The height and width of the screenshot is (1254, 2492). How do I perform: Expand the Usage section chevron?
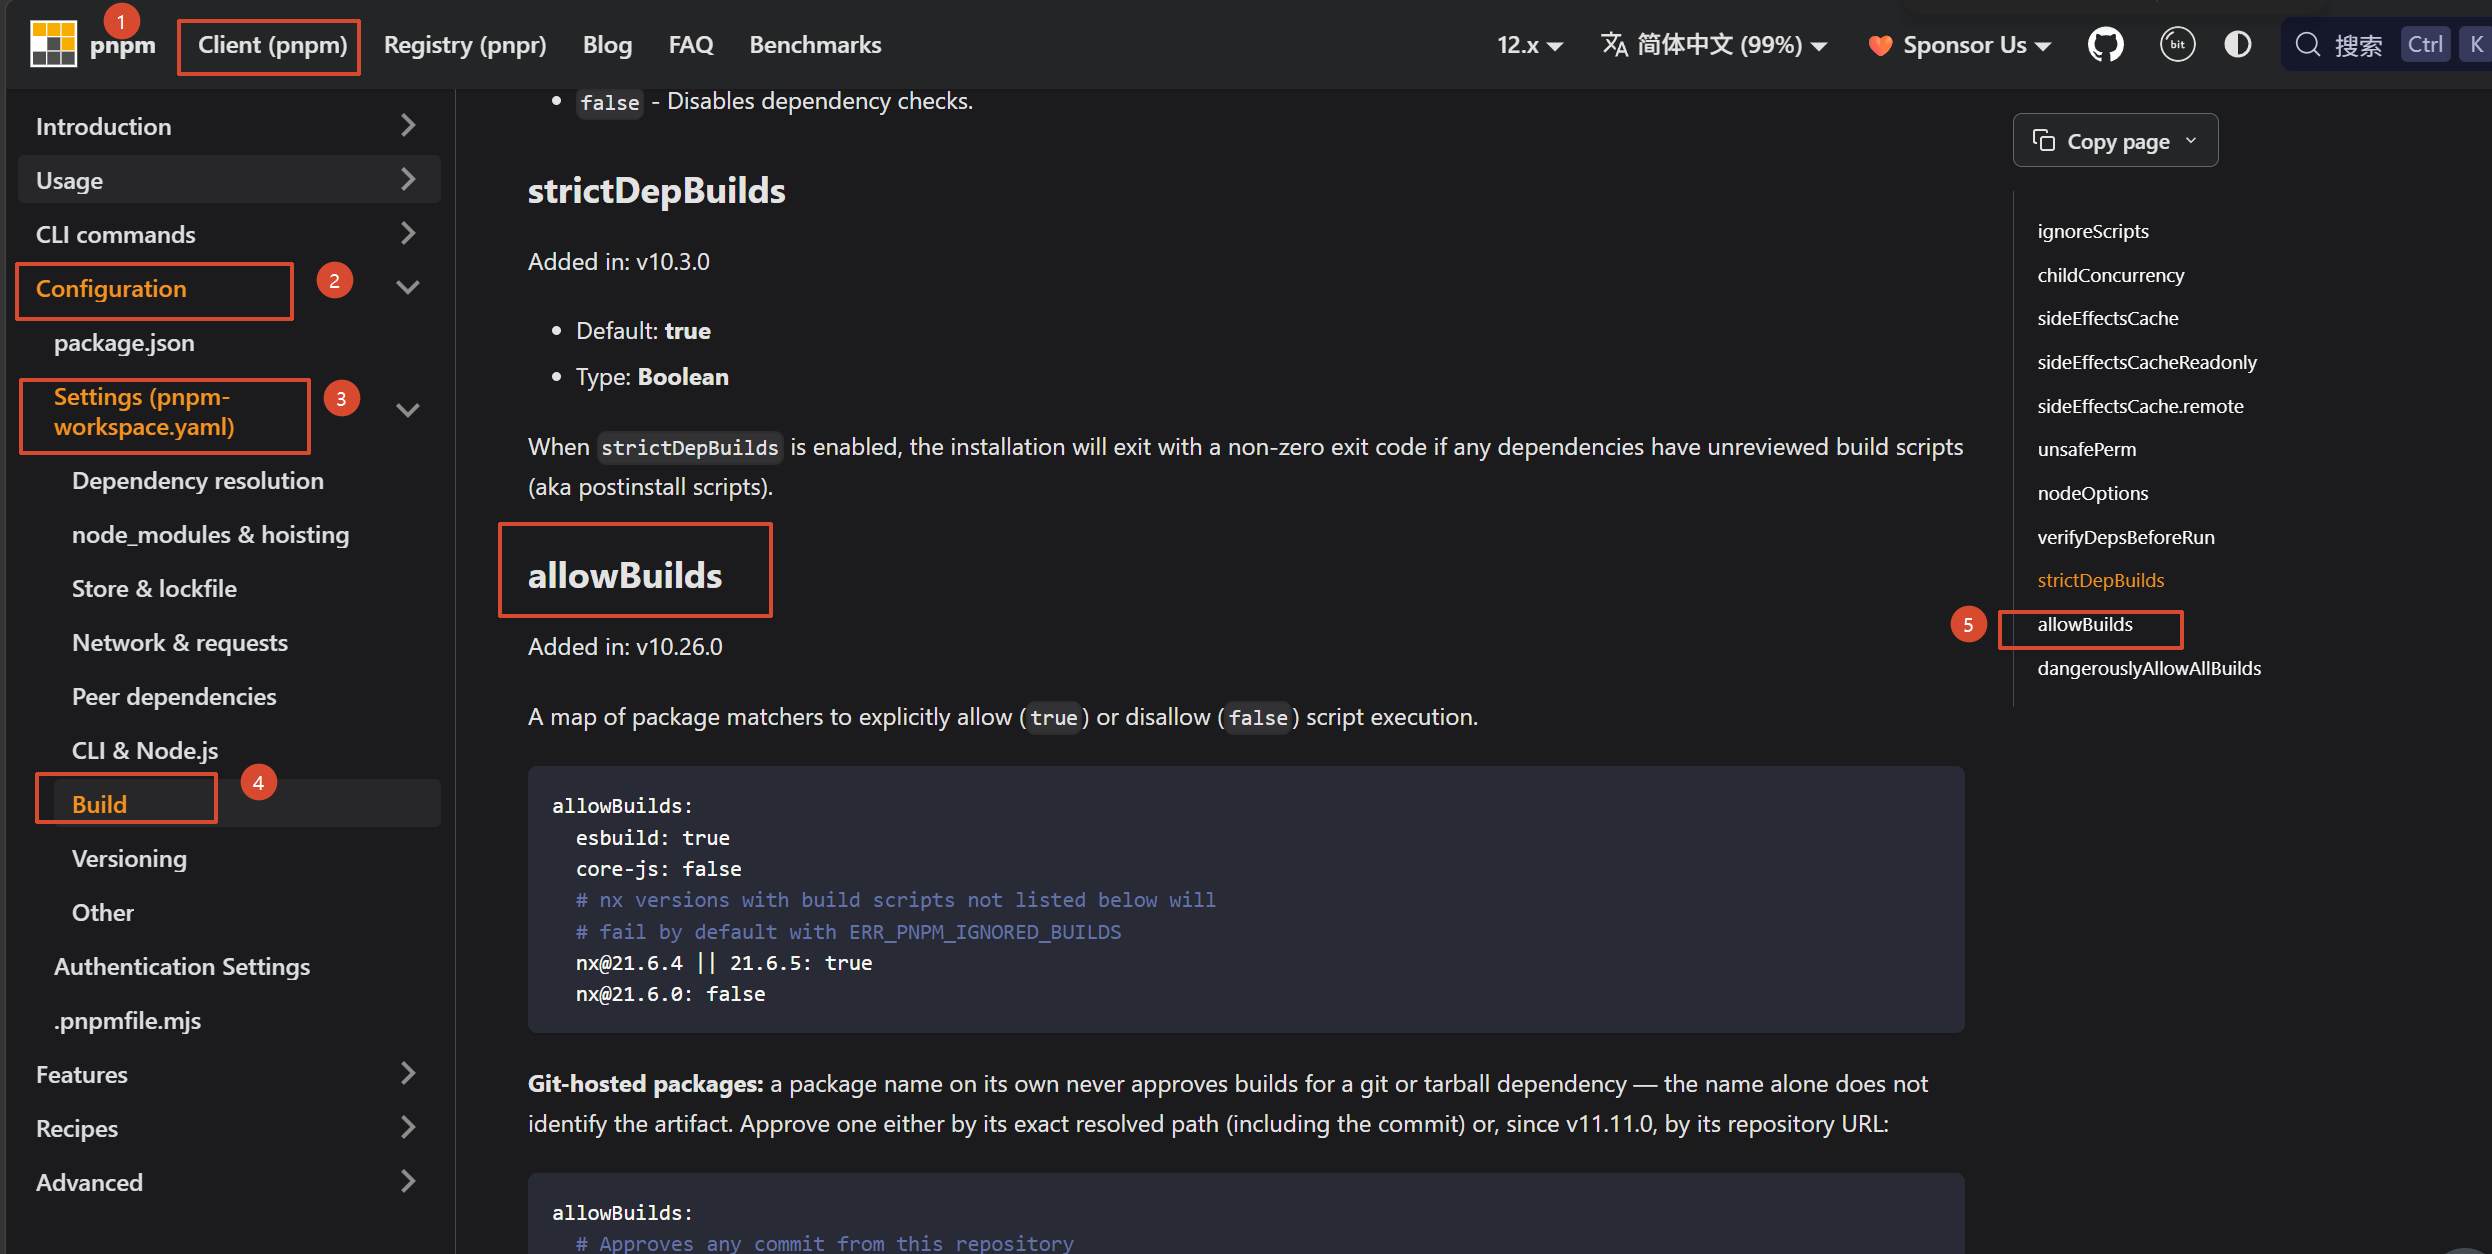tap(407, 180)
